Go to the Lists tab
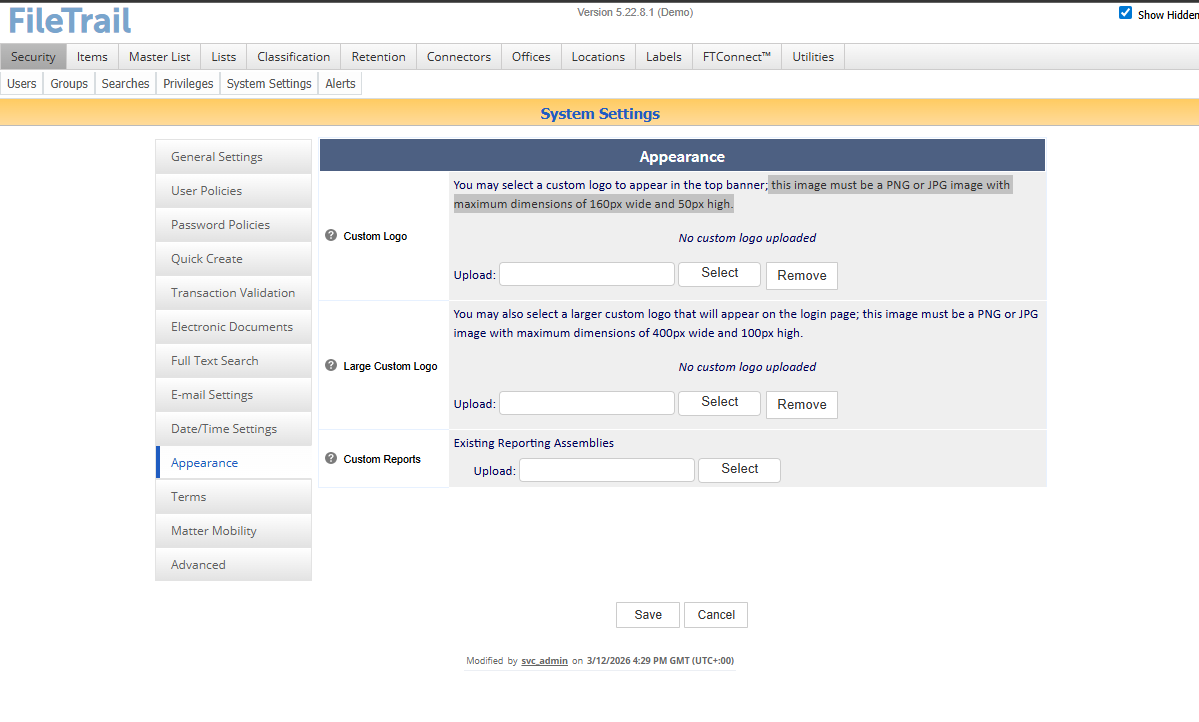Viewport: 1199px width, 722px height. pos(223,57)
